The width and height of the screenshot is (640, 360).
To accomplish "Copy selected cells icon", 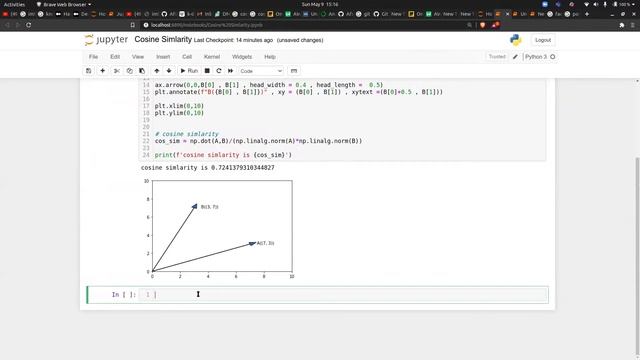I will point(129,71).
